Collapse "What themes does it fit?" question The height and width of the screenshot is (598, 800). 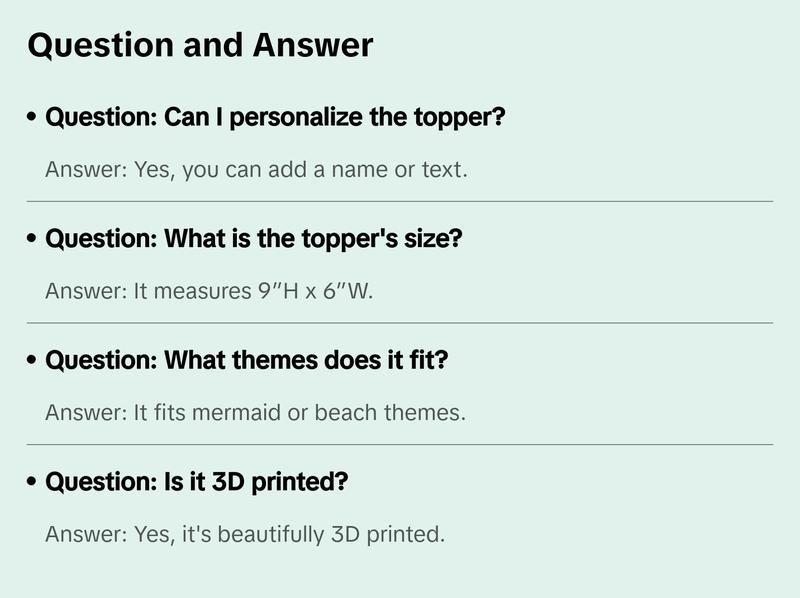pyautogui.click(x=246, y=360)
